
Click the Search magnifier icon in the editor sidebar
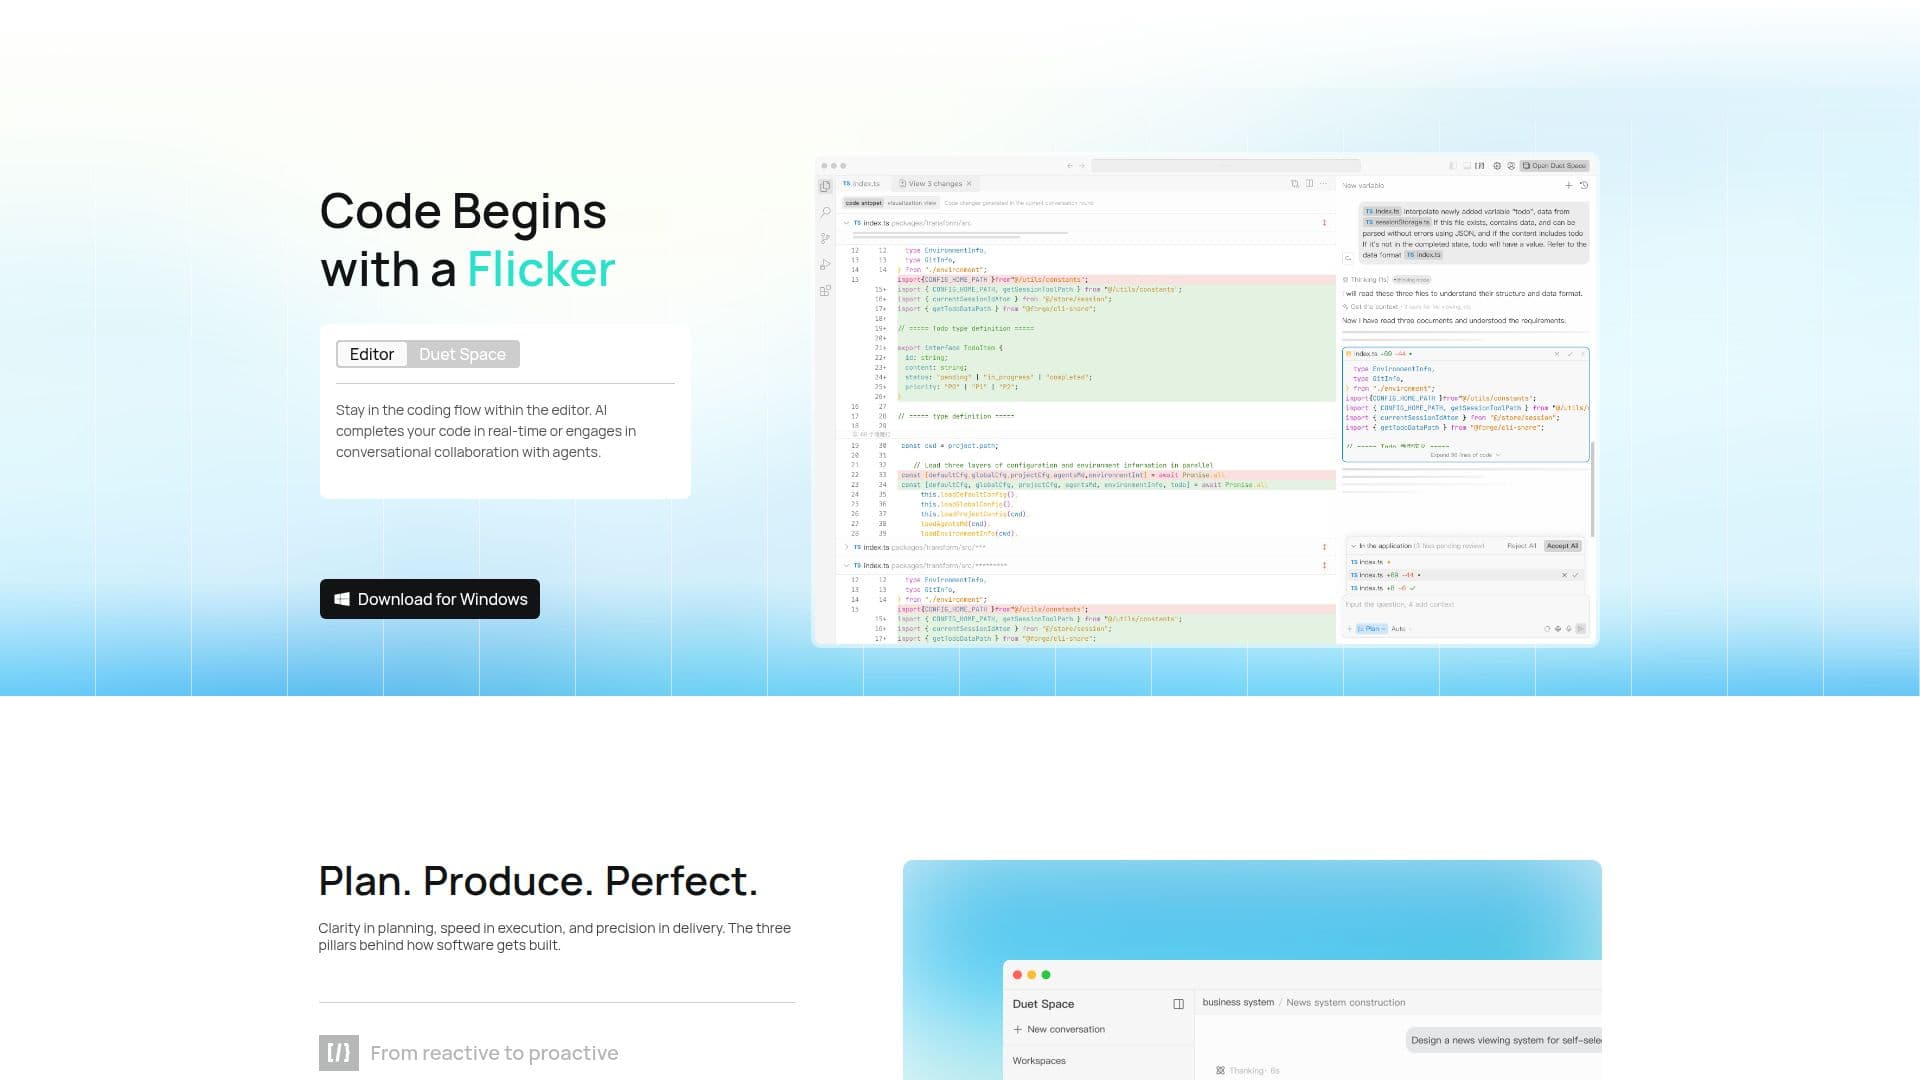tap(825, 212)
